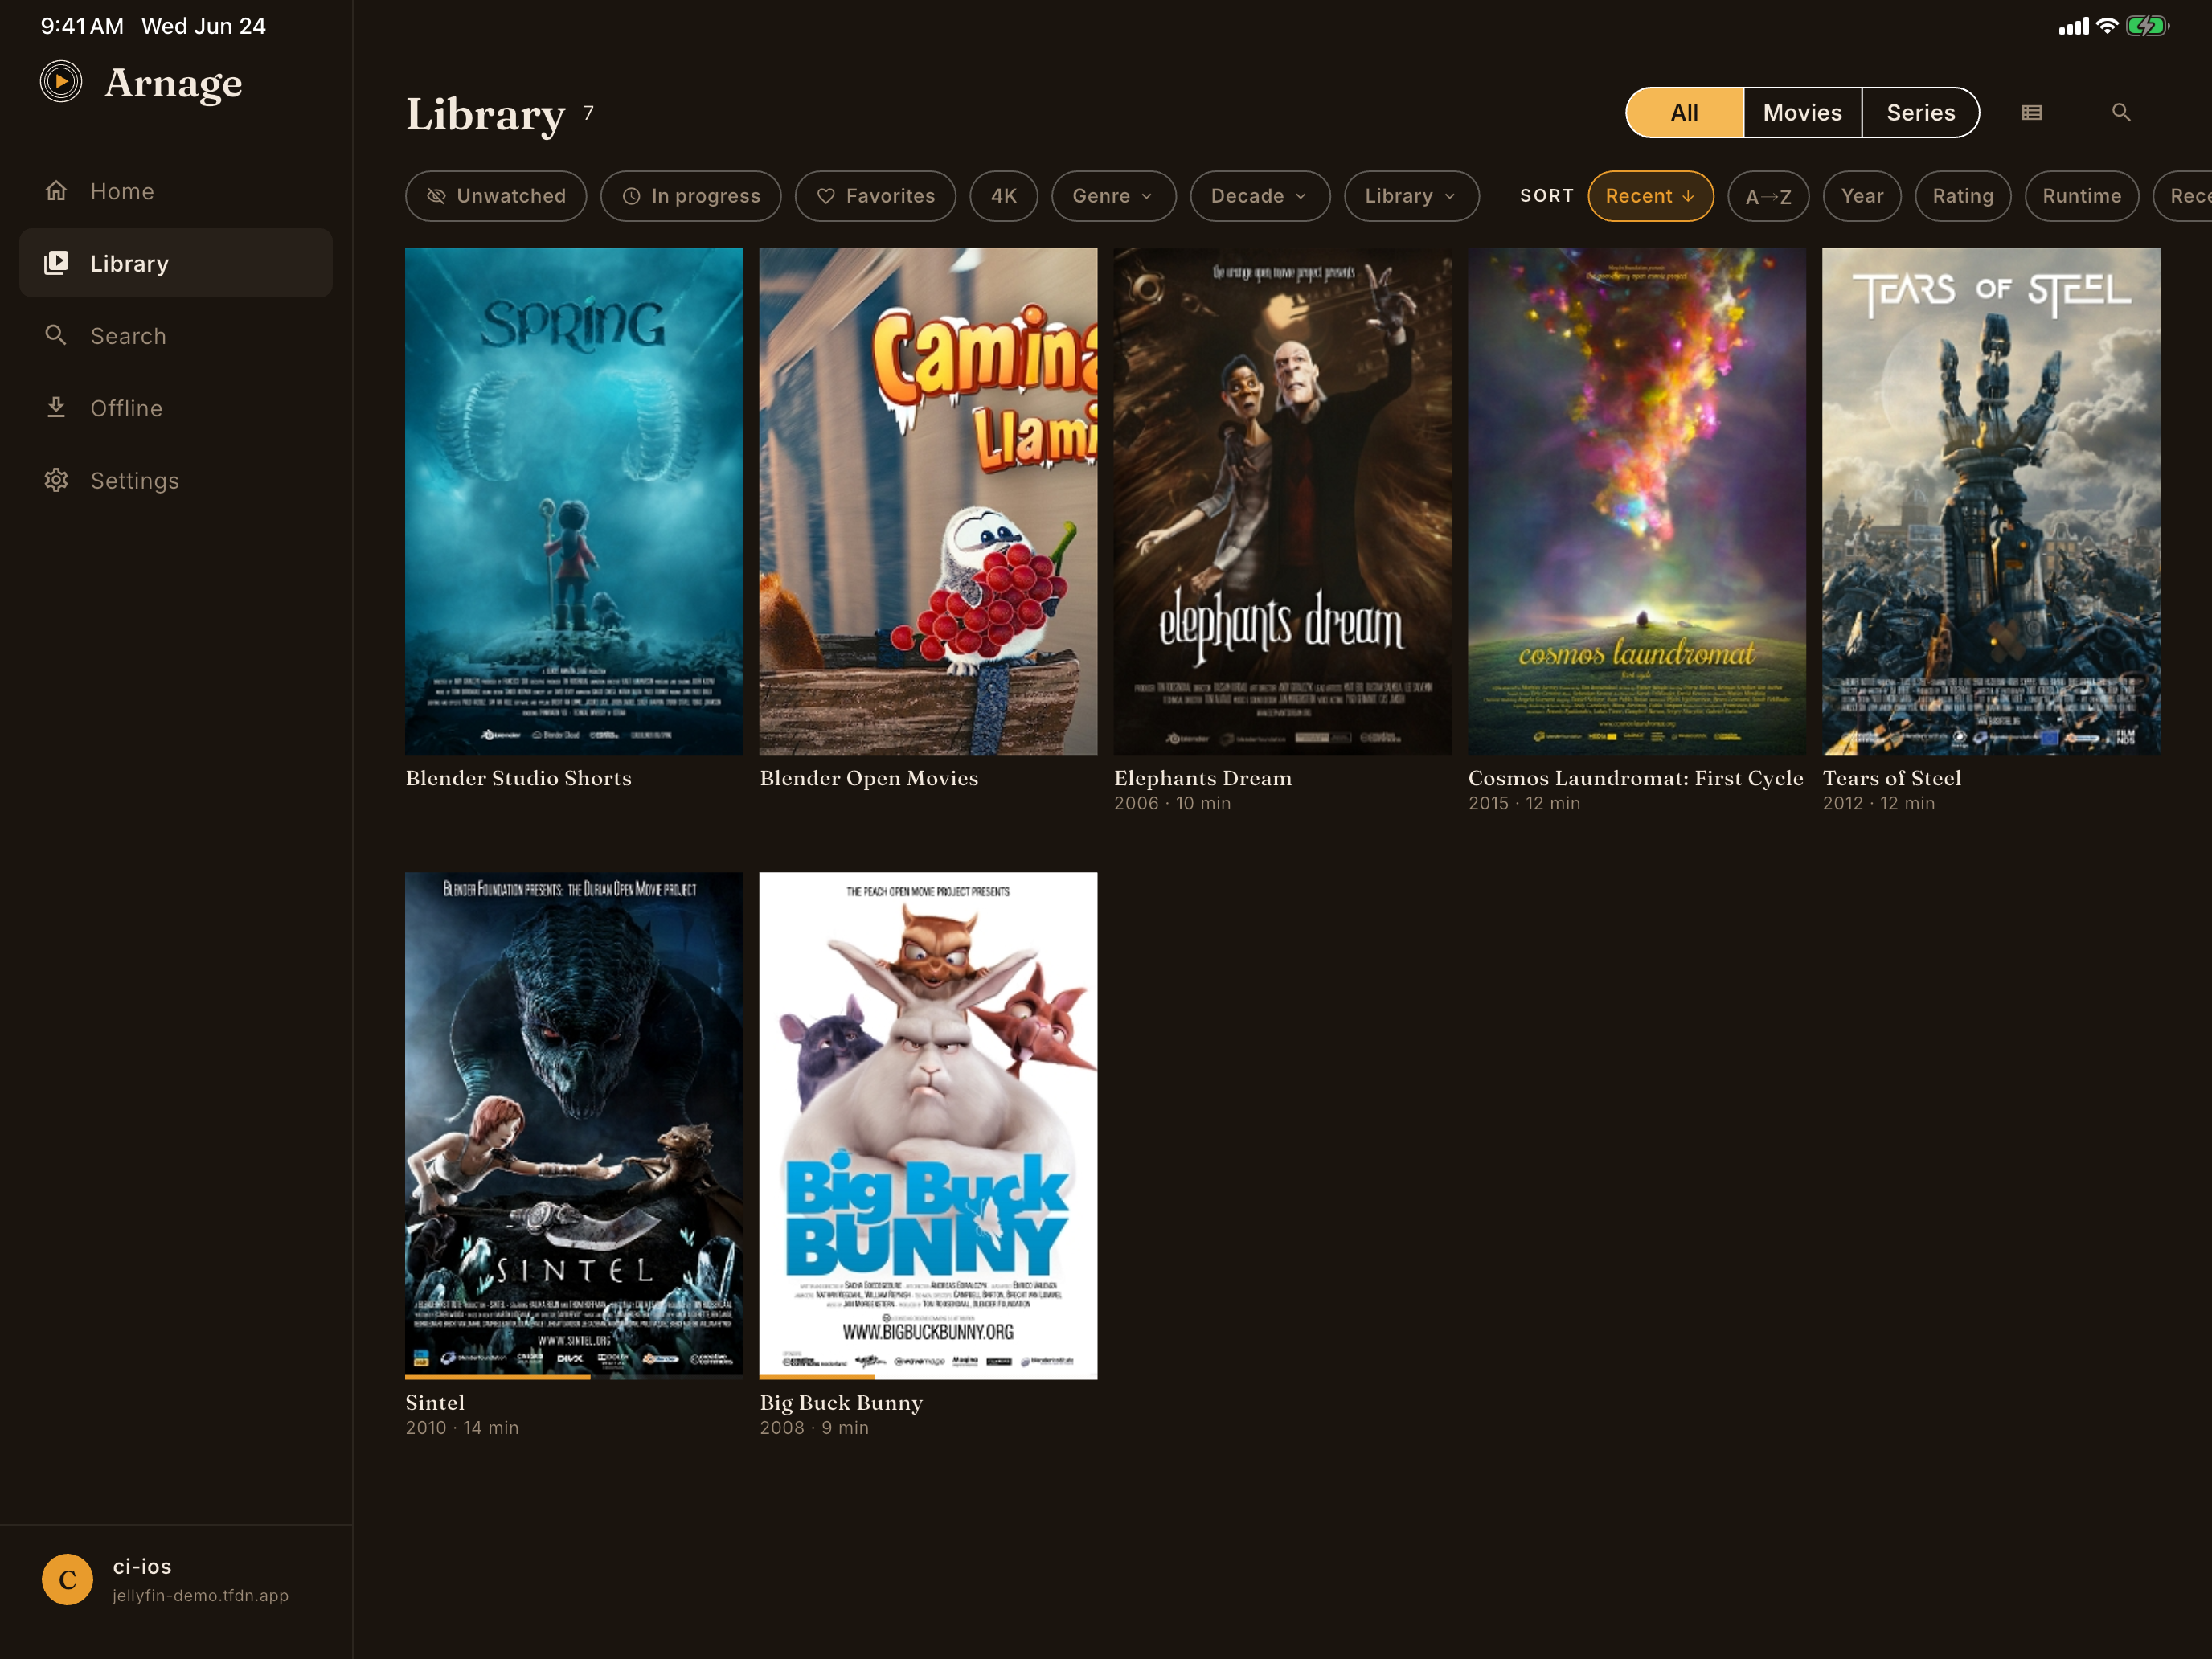Open the Big Buck Bunny poster
Screen dimensions: 2212x1659
[928, 1125]
